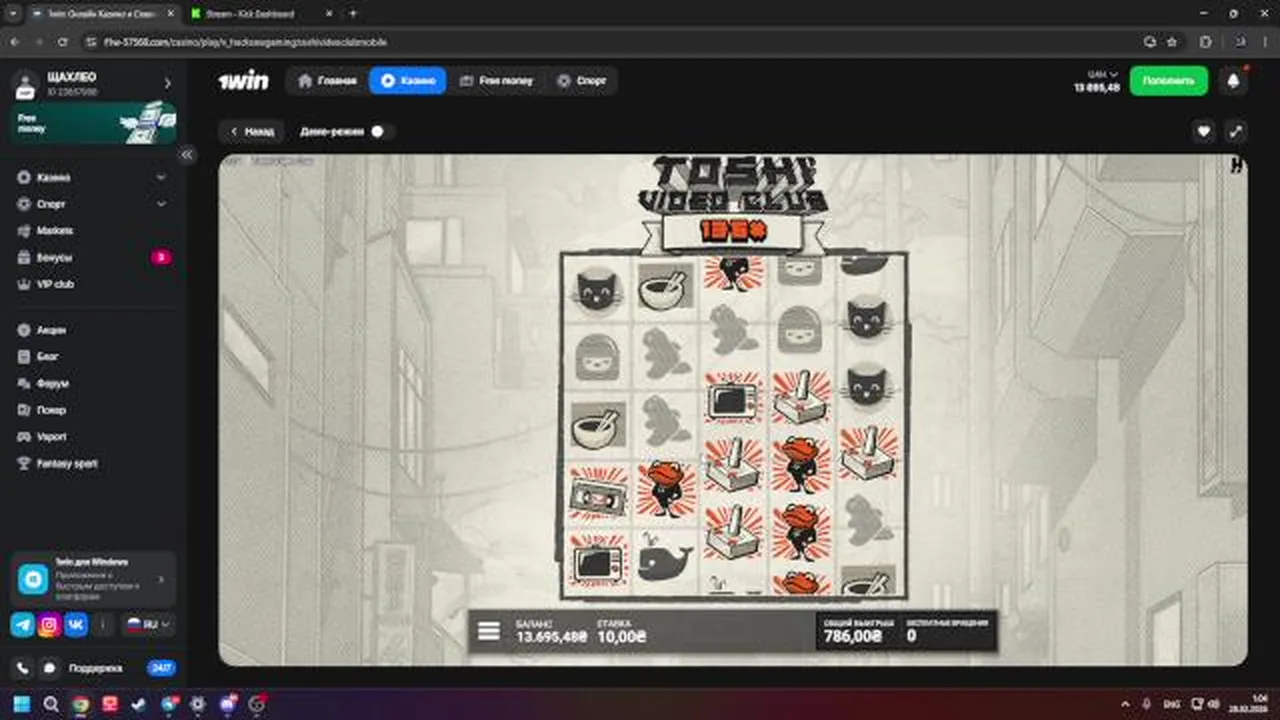Click the browser address bar
1280x720 pixels.
(610, 42)
